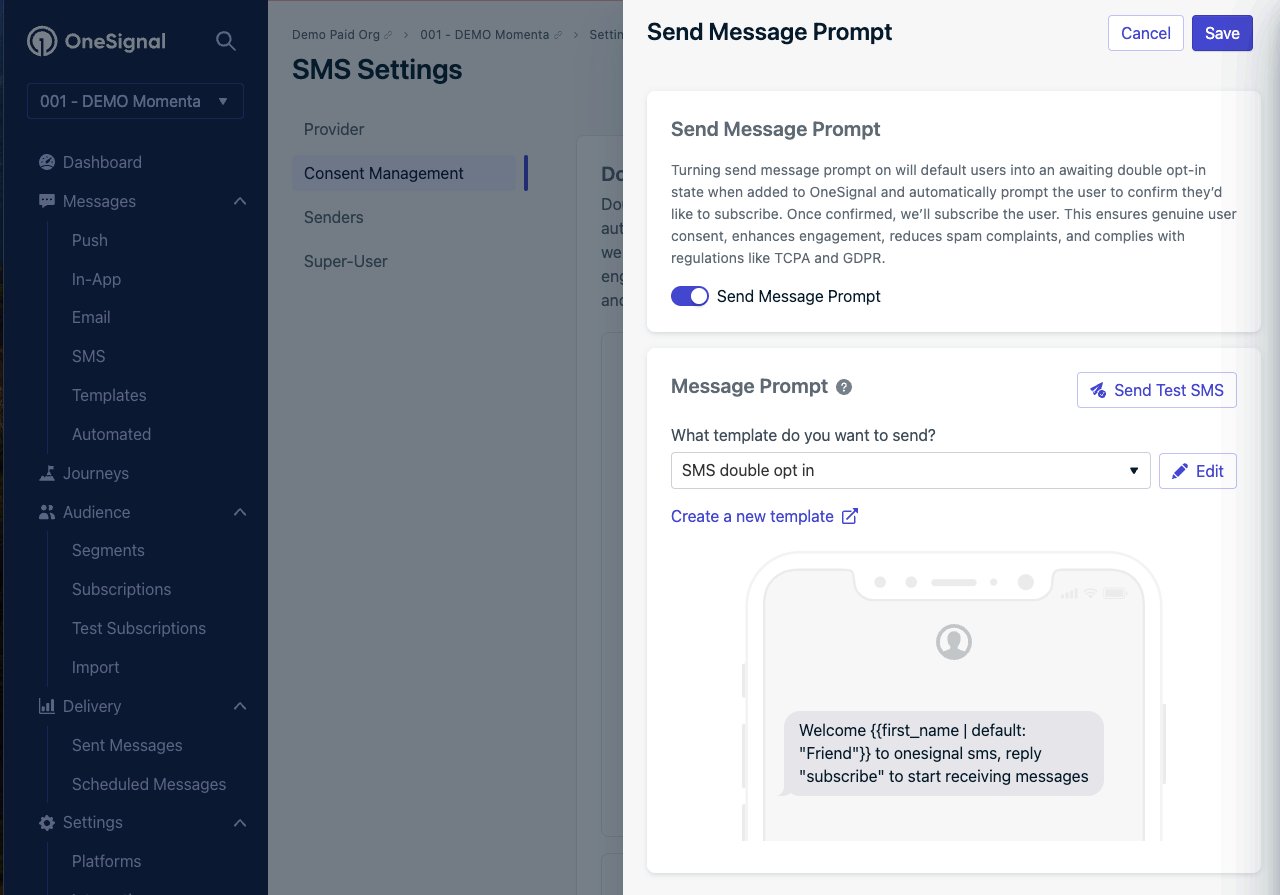Open Subscriptions under Audience
Screen dimensions: 1280x895
121,589
